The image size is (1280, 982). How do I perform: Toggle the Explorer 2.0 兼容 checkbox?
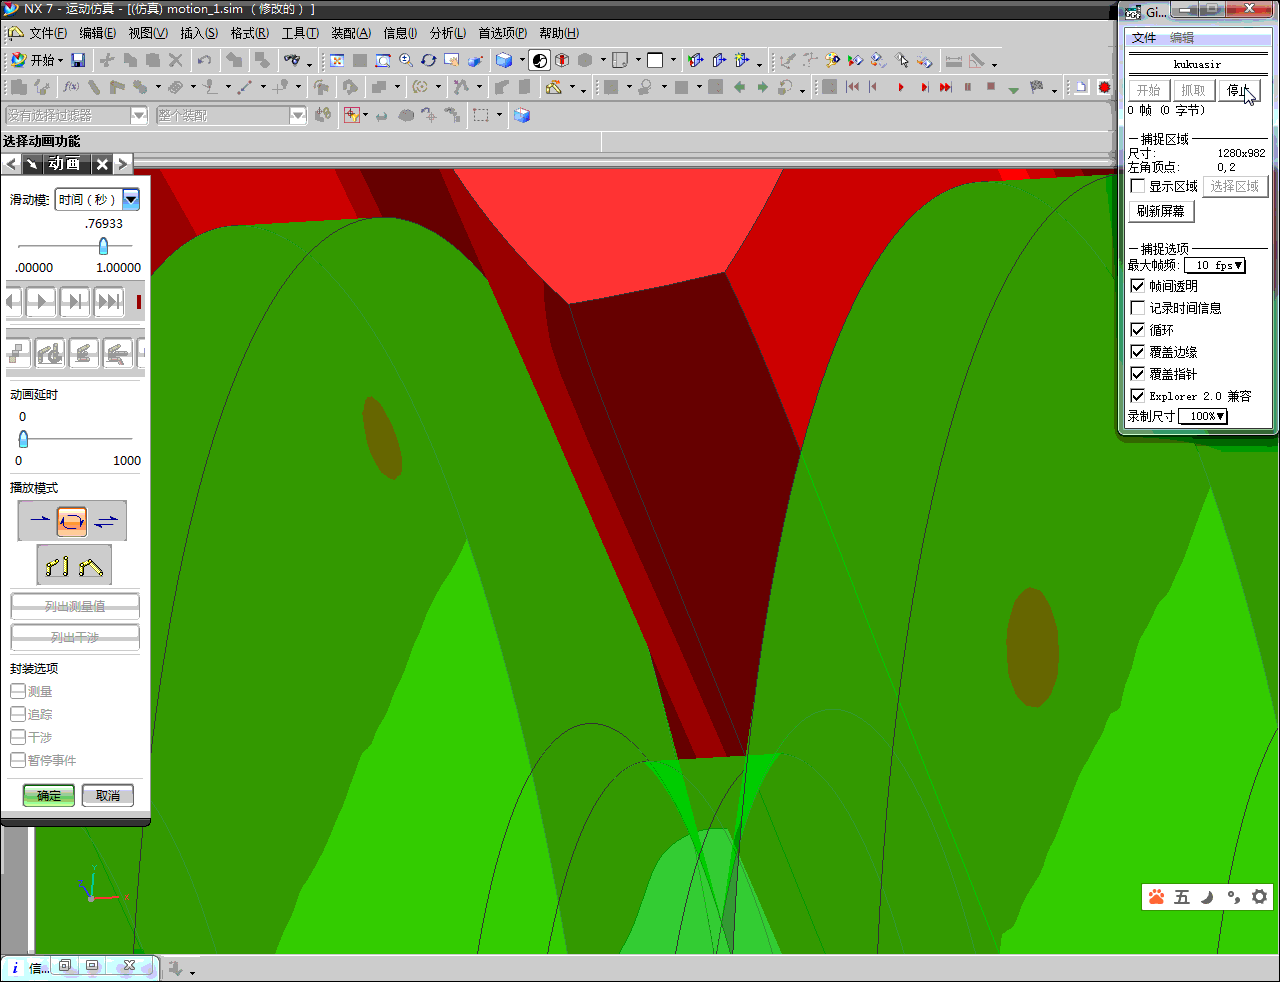[x=1137, y=396]
